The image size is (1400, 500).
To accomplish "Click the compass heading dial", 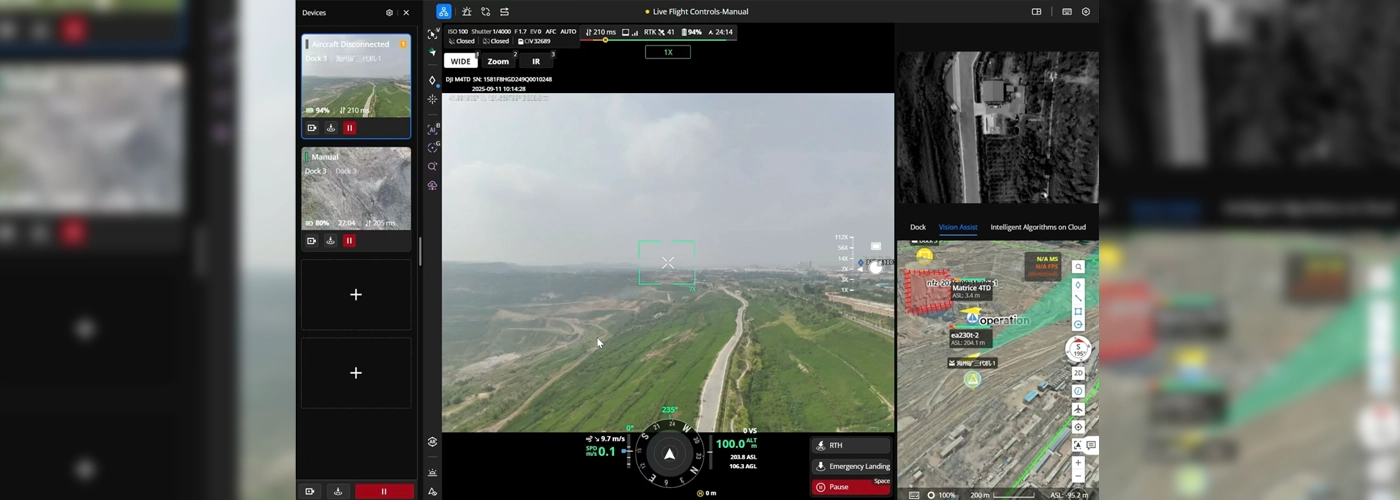I will click(669, 454).
